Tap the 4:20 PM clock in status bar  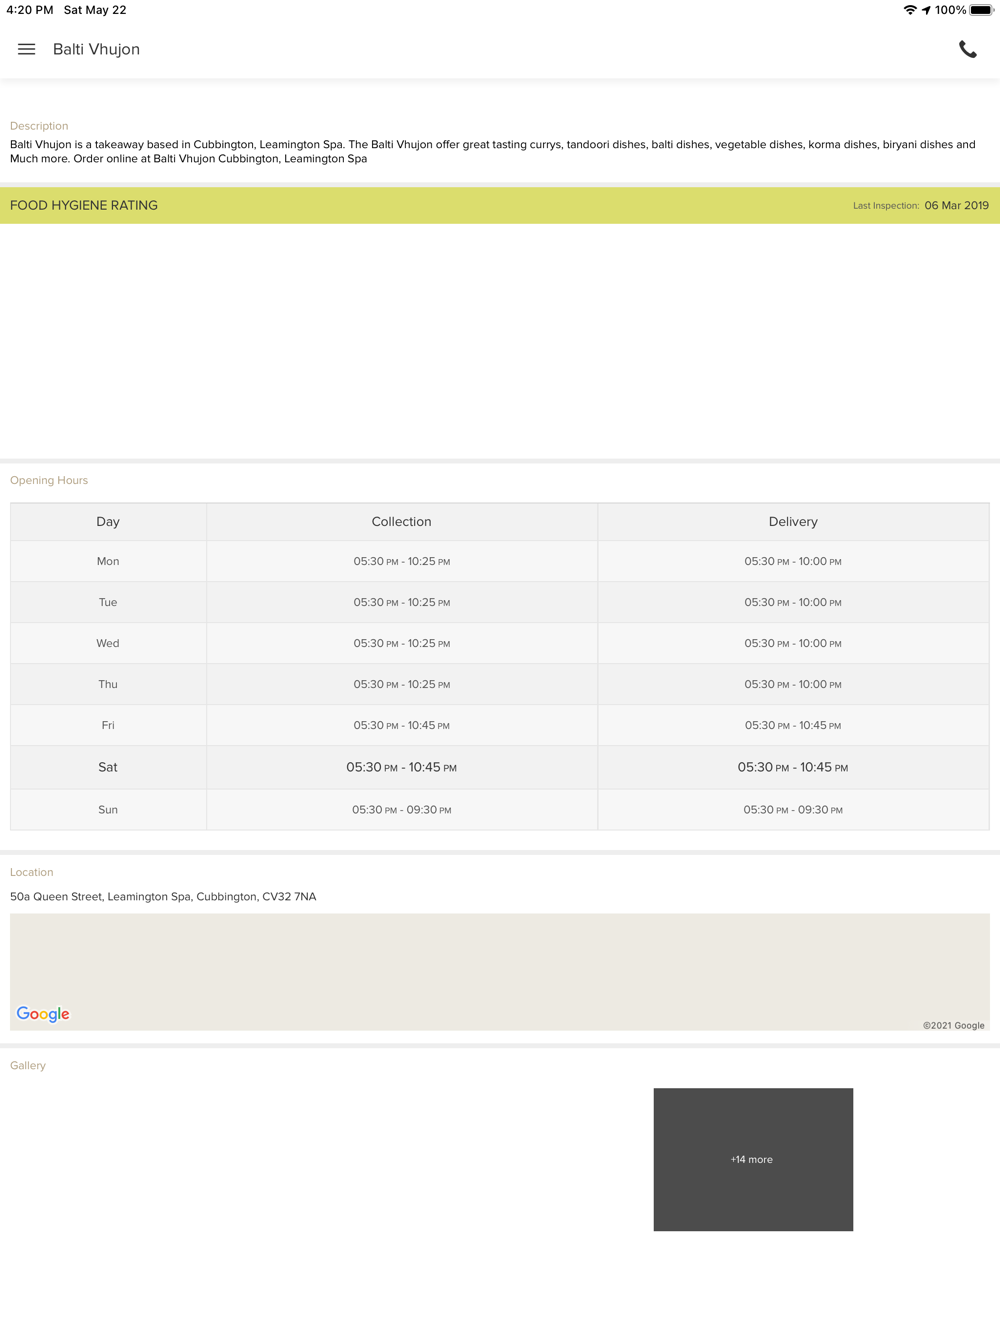(x=29, y=10)
